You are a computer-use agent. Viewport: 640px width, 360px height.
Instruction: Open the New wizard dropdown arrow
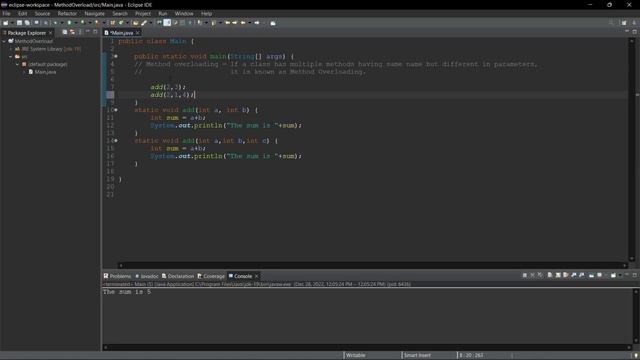click(11, 23)
